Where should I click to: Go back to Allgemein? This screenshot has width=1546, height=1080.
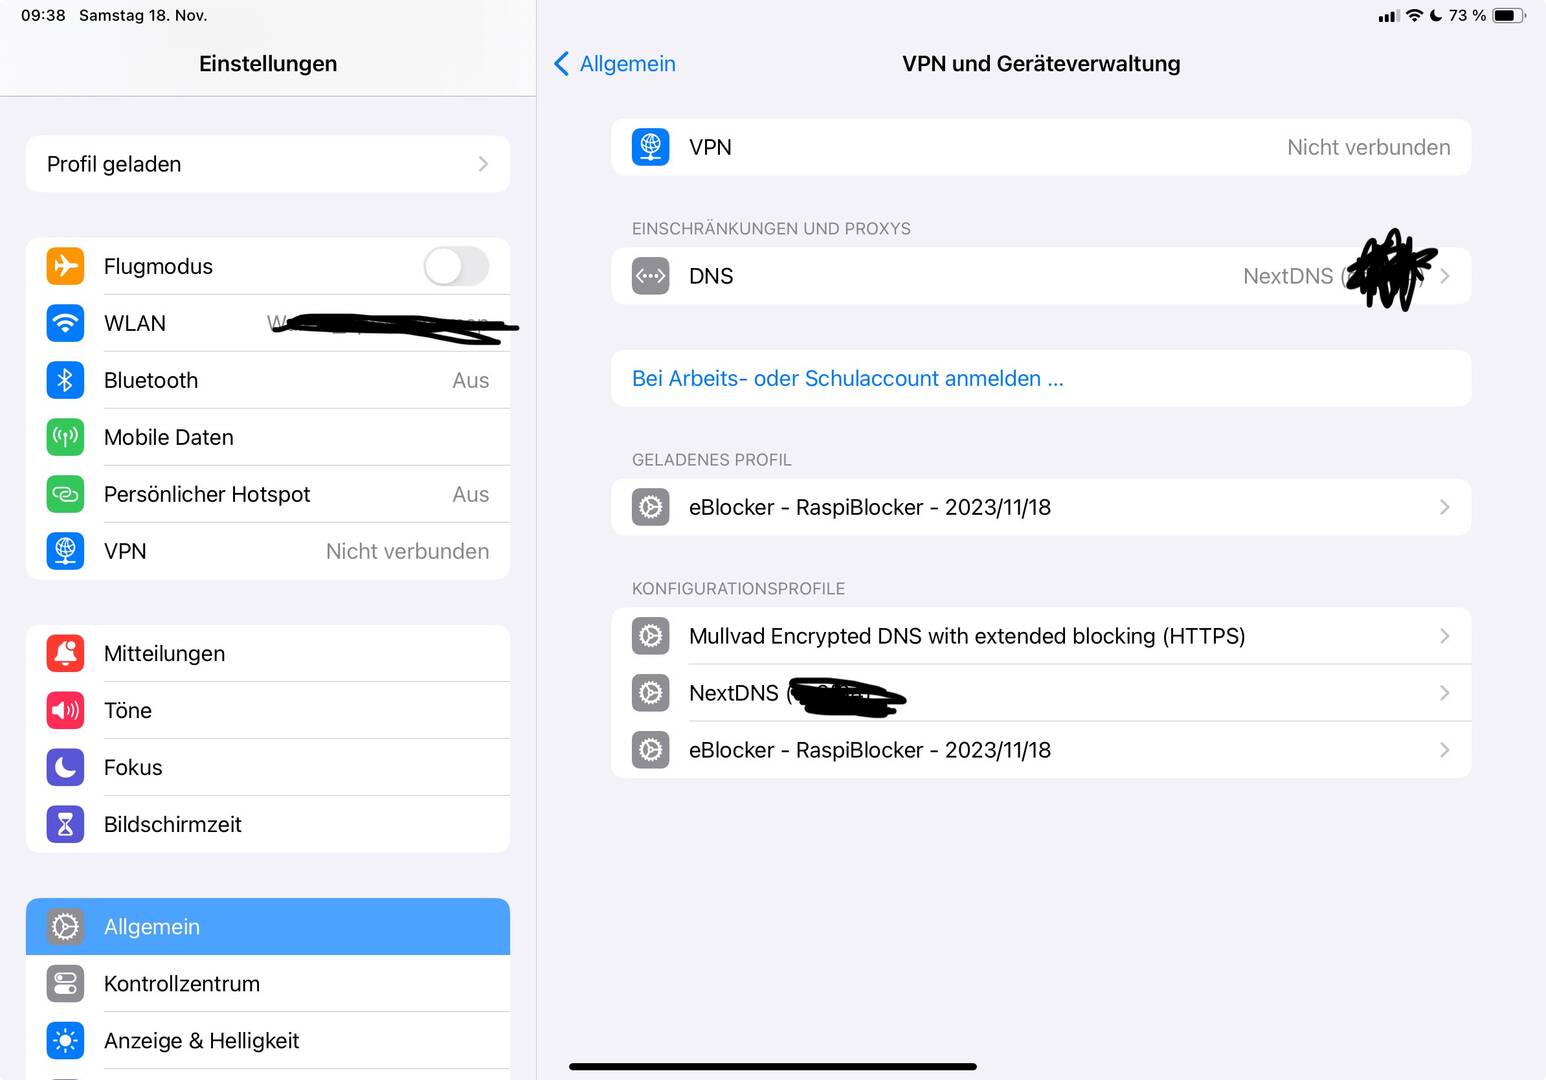(615, 64)
